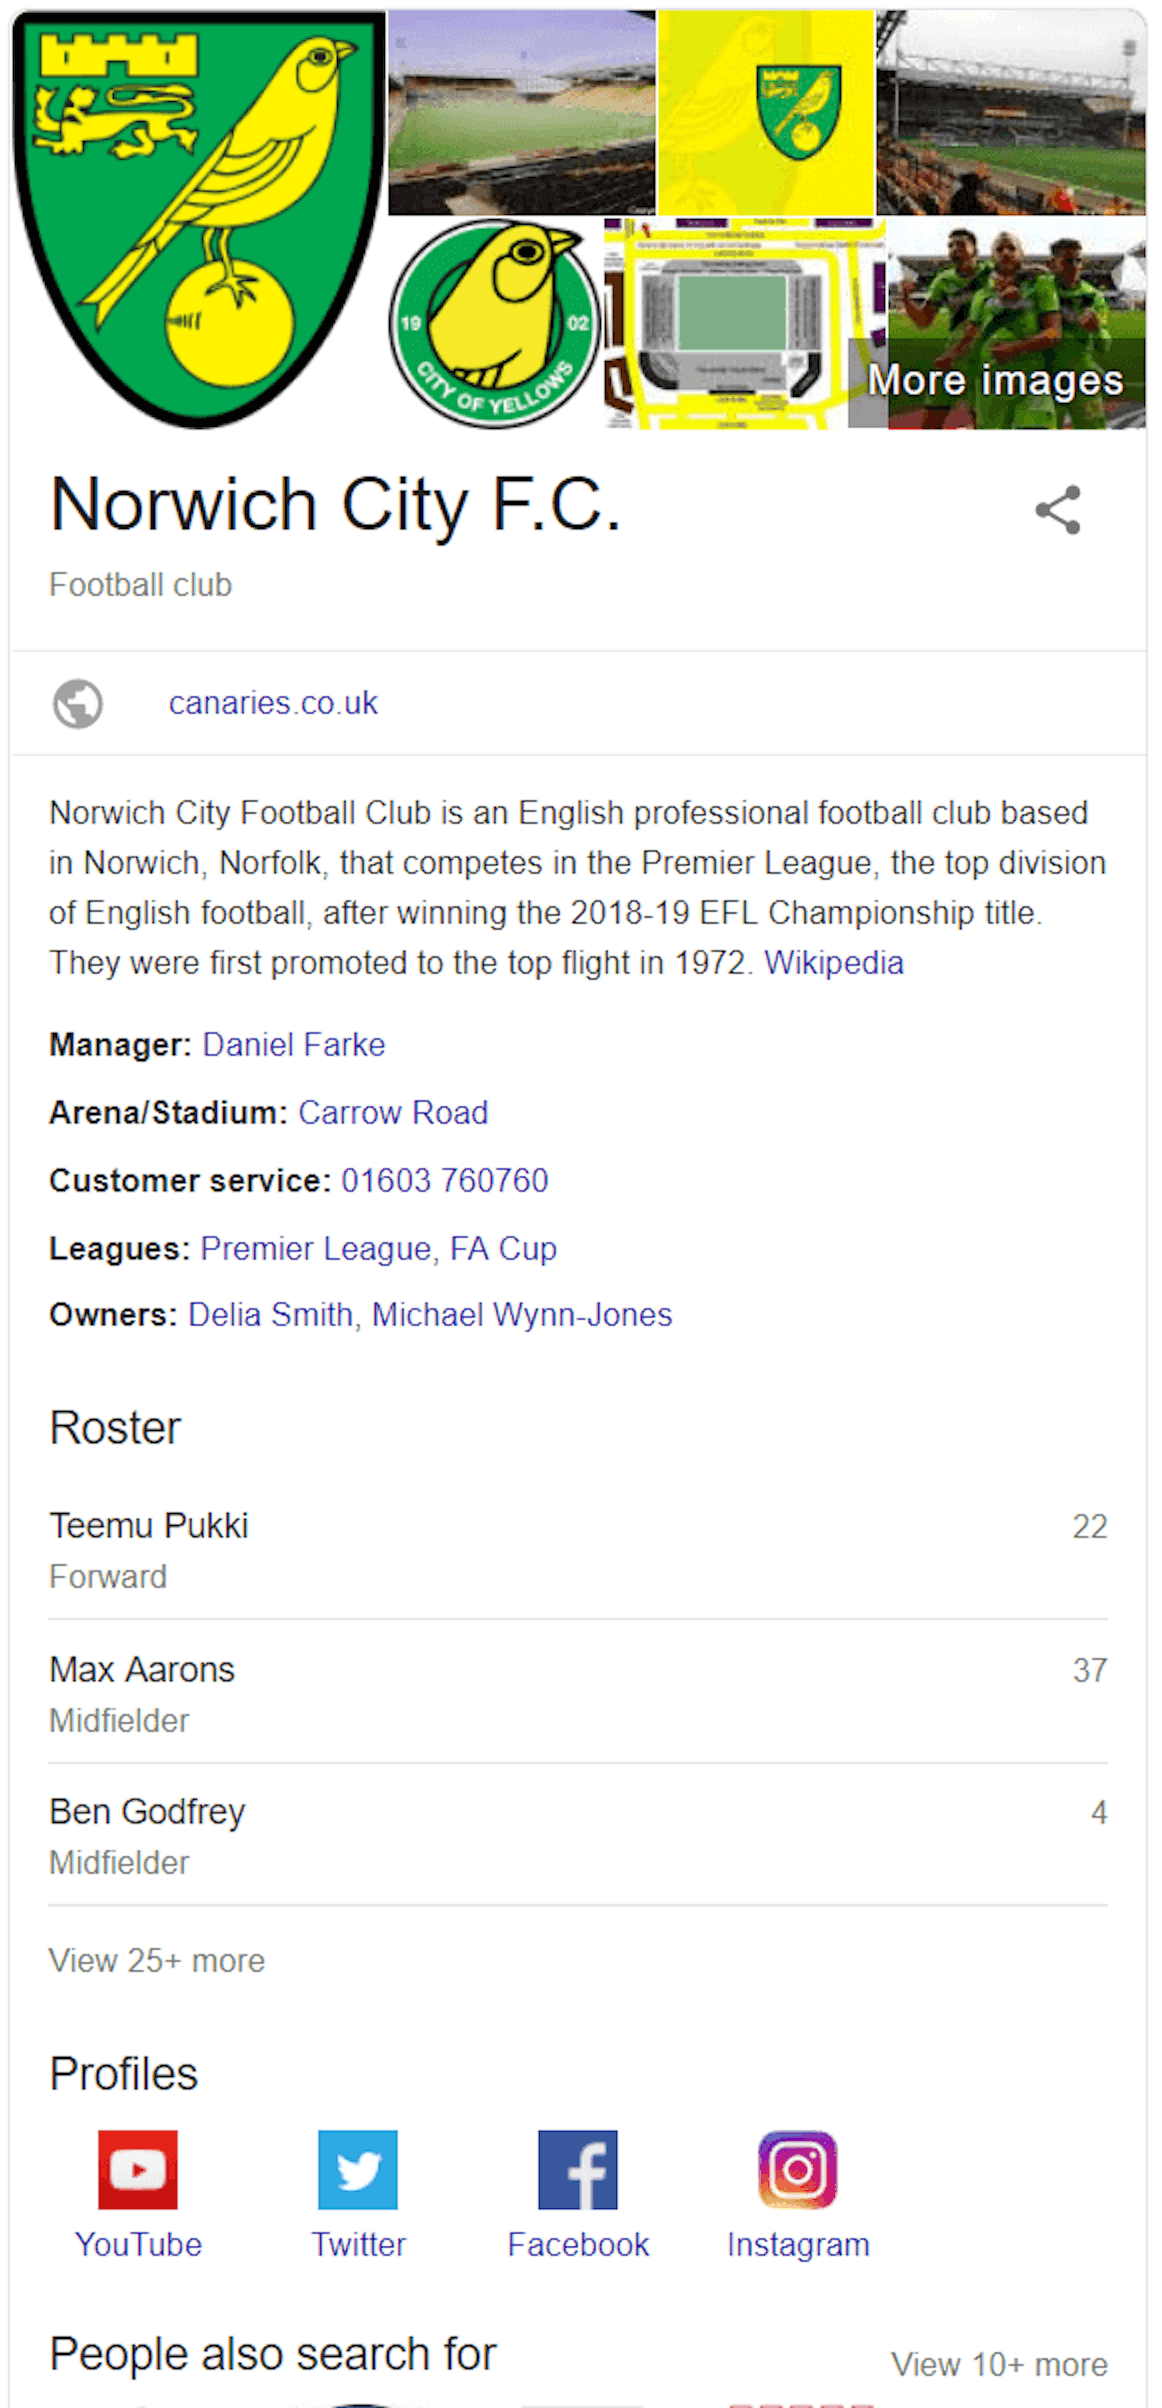Open Carrow Road stadium link
Image resolution: width=1162 pixels, height=2408 pixels.
(x=393, y=1112)
